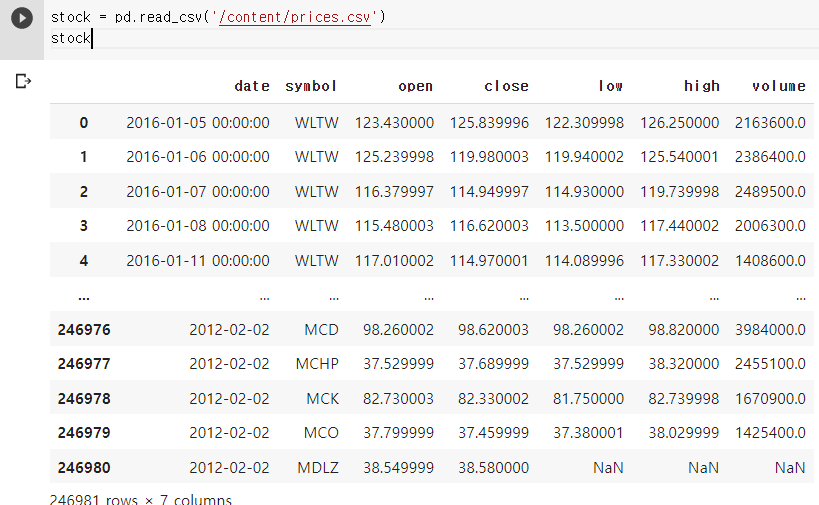
Task: Click the high value 38.320000
Action: tap(684, 363)
